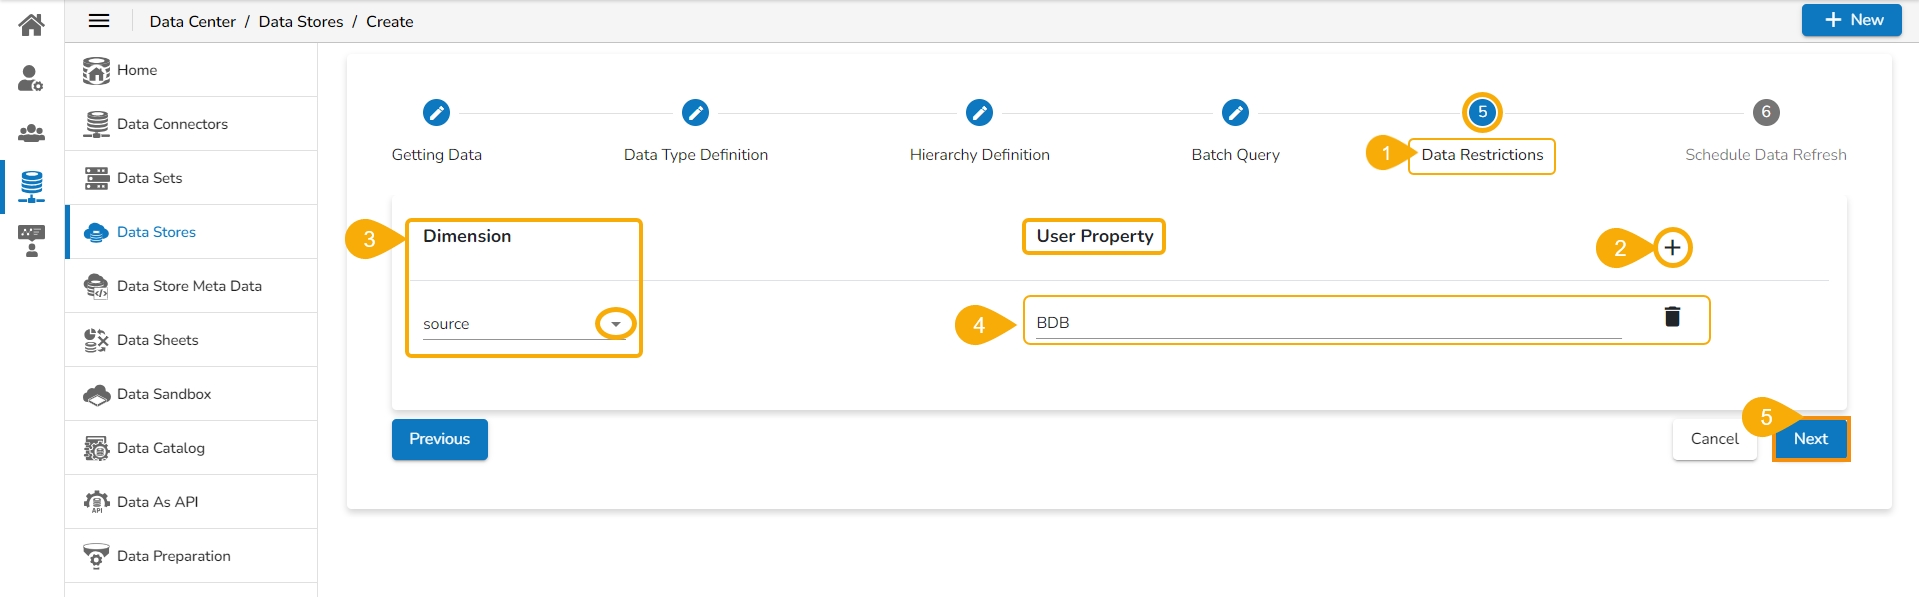Click the Hierarchy Definition step pencil icon
The height and width of the screenshot is (597, 1919).
coord(979,113)
